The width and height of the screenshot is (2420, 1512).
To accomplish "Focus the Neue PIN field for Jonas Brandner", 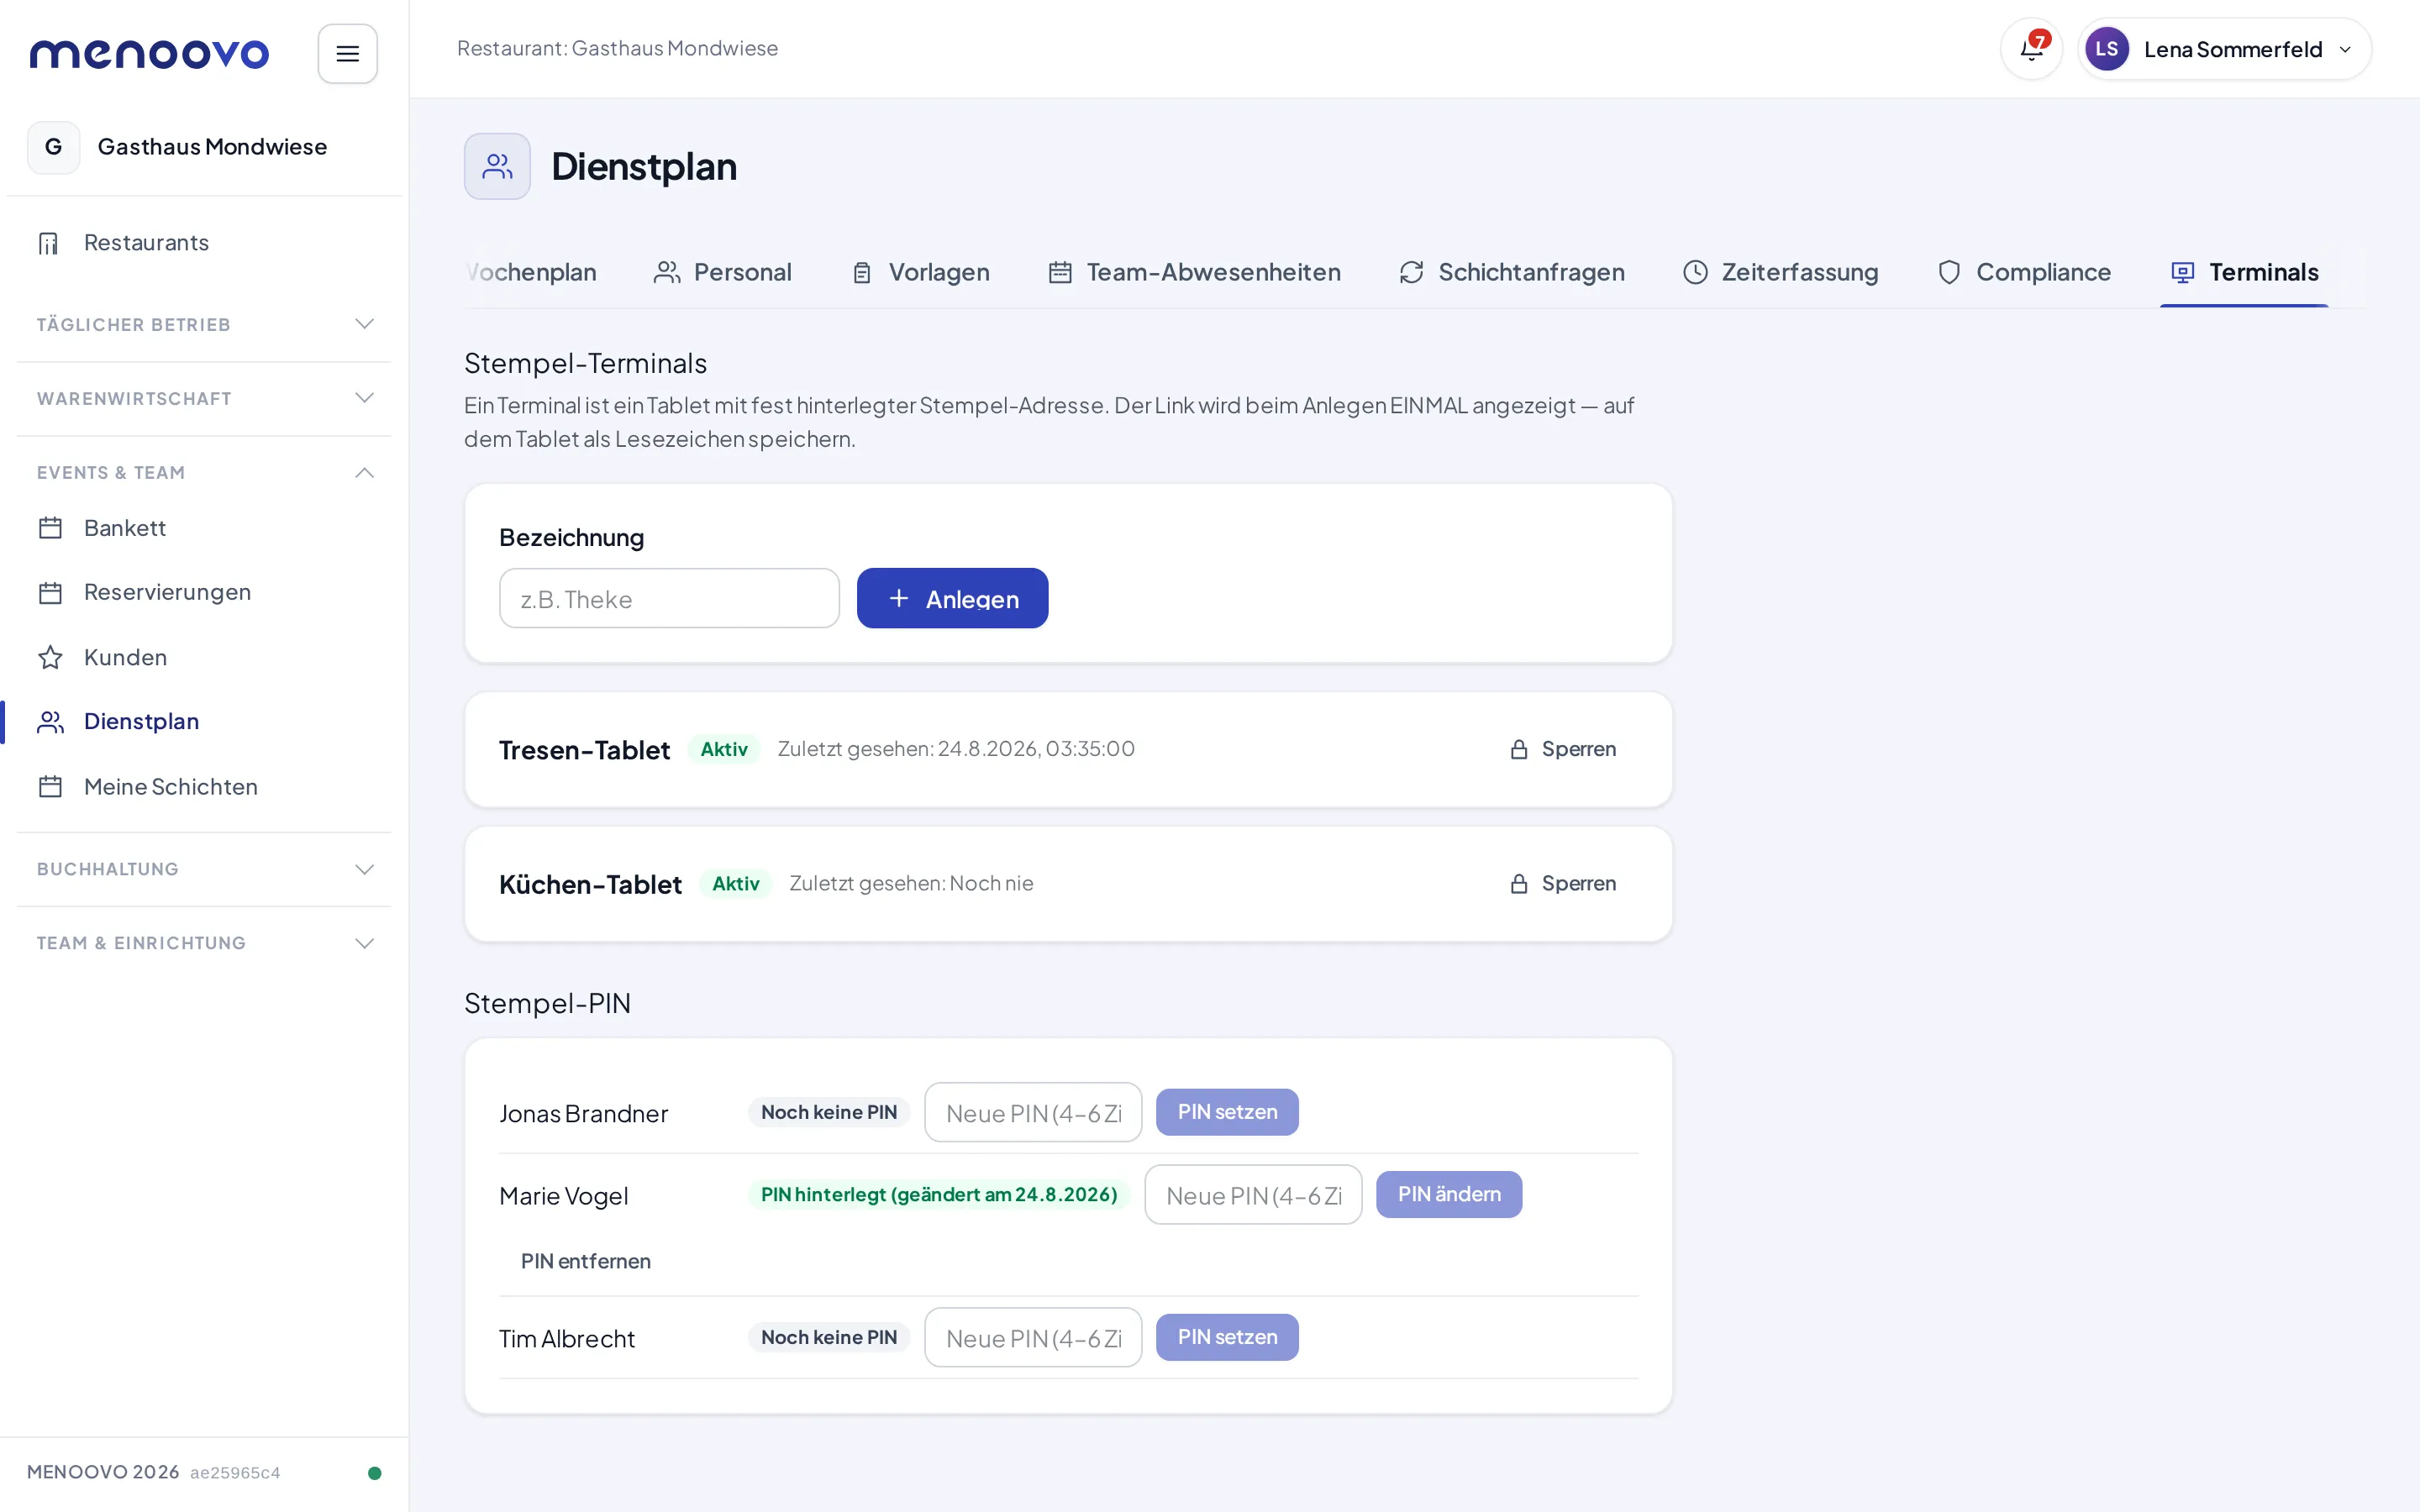I will point(1033,1112).
